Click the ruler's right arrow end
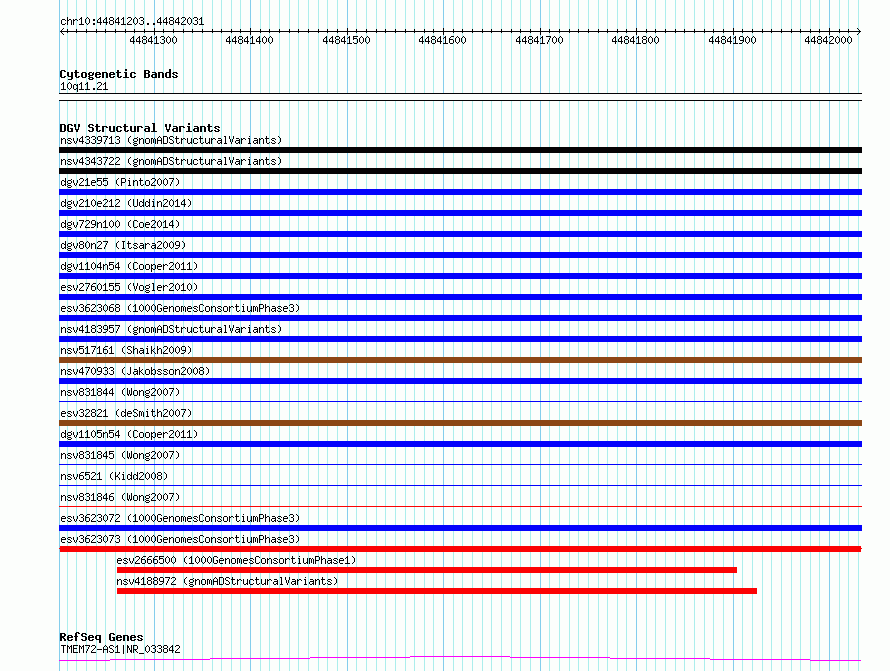Viewport: 890px width, 671px height. pos(859,32)
